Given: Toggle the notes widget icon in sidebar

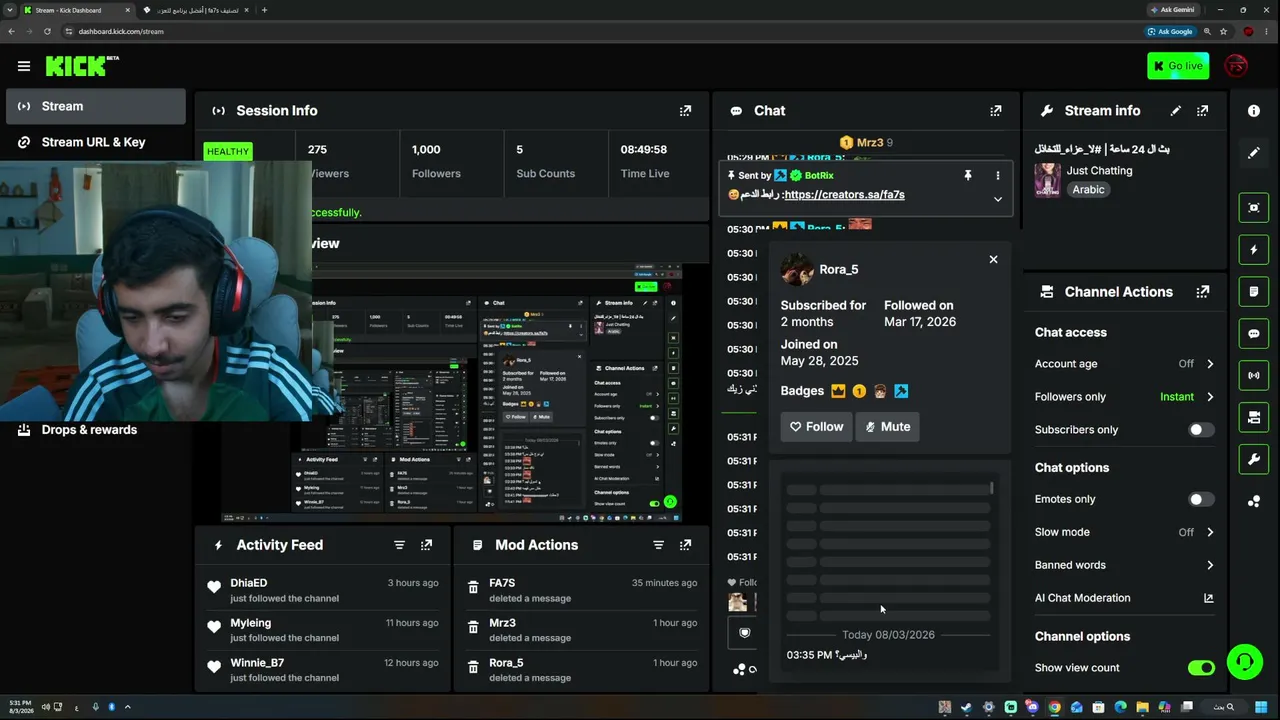Looking at the screenshot, I should 1254,291.
